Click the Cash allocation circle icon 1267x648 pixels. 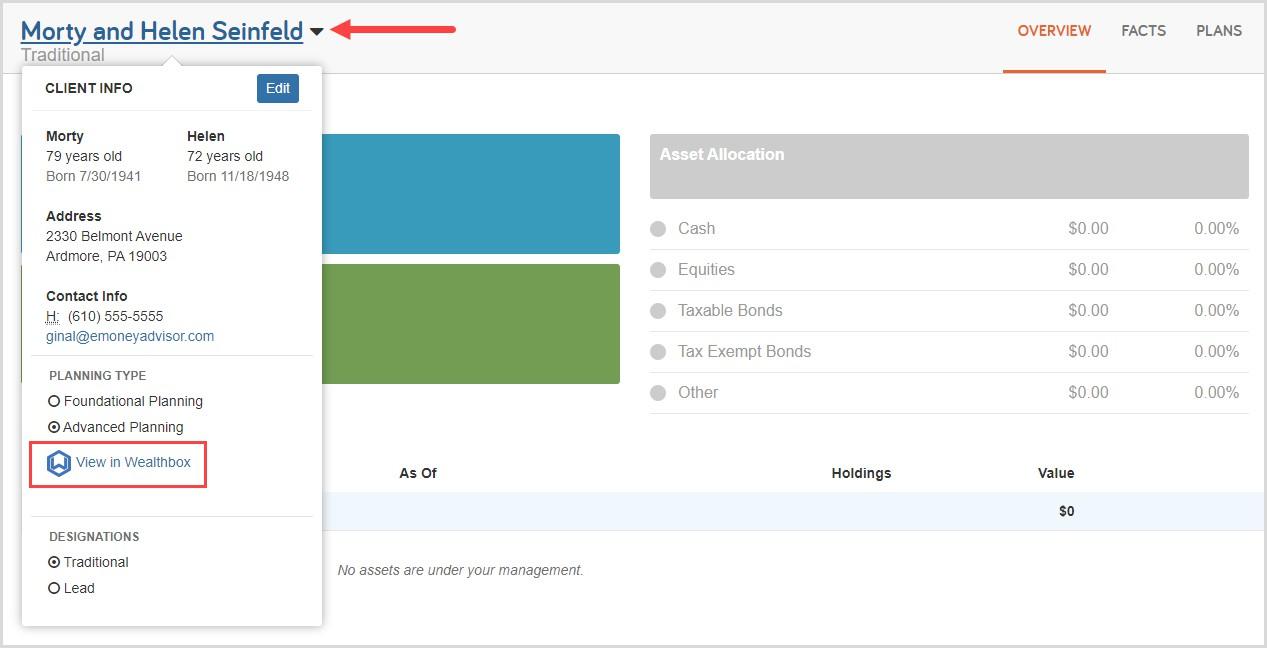pyautogui.click(x=658, y=229)
